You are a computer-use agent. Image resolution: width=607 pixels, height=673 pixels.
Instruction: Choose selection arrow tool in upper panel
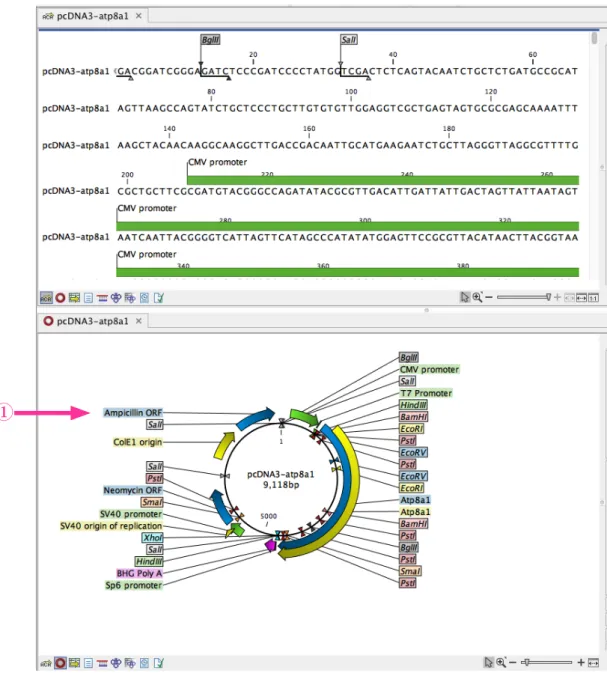click(x=465, y=297)
